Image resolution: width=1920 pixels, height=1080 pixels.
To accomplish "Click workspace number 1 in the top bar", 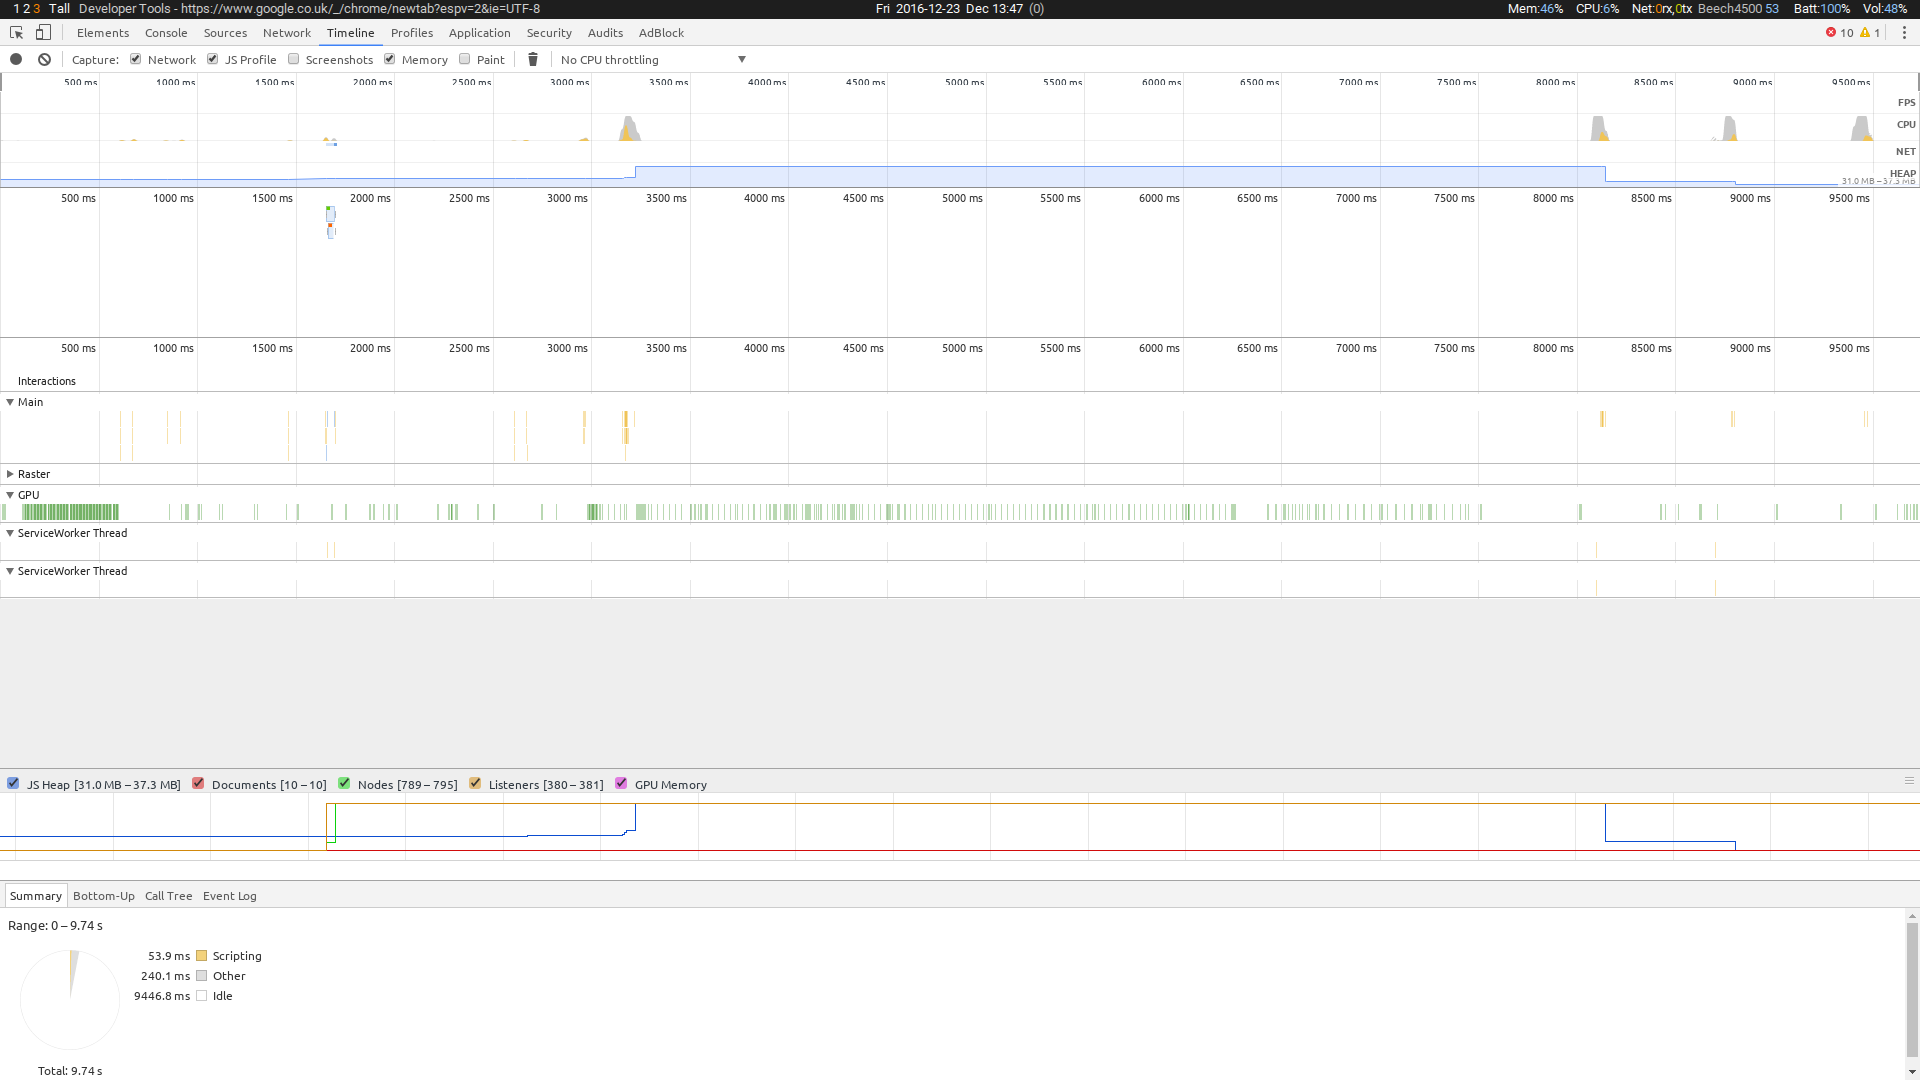I will coord(16,9).
